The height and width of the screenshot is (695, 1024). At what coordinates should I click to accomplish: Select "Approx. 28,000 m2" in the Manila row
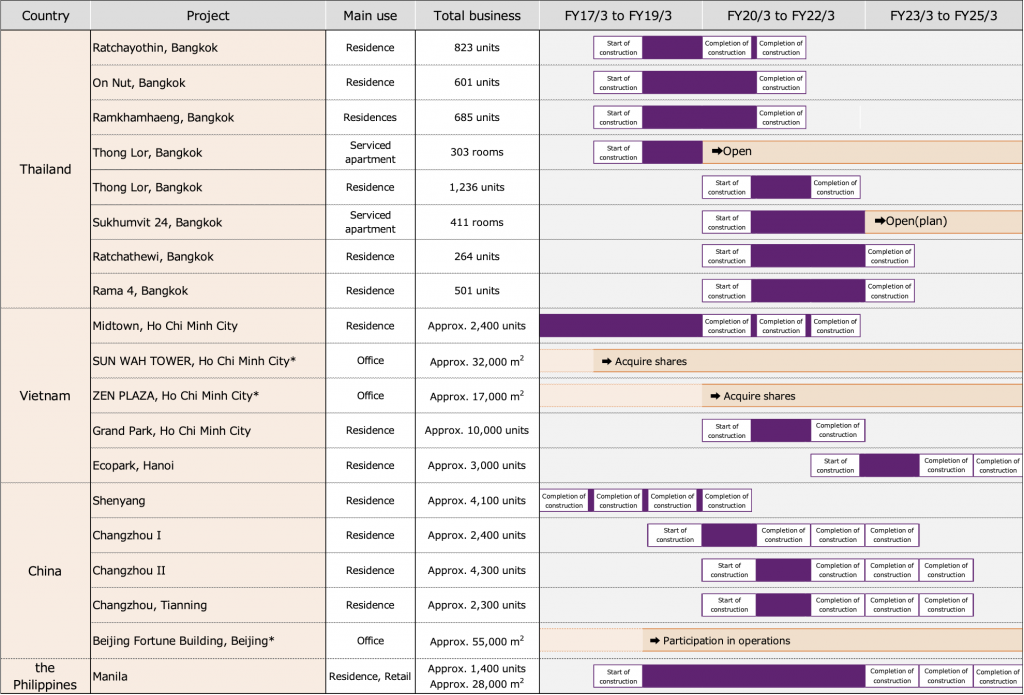(x=477, y=684)
